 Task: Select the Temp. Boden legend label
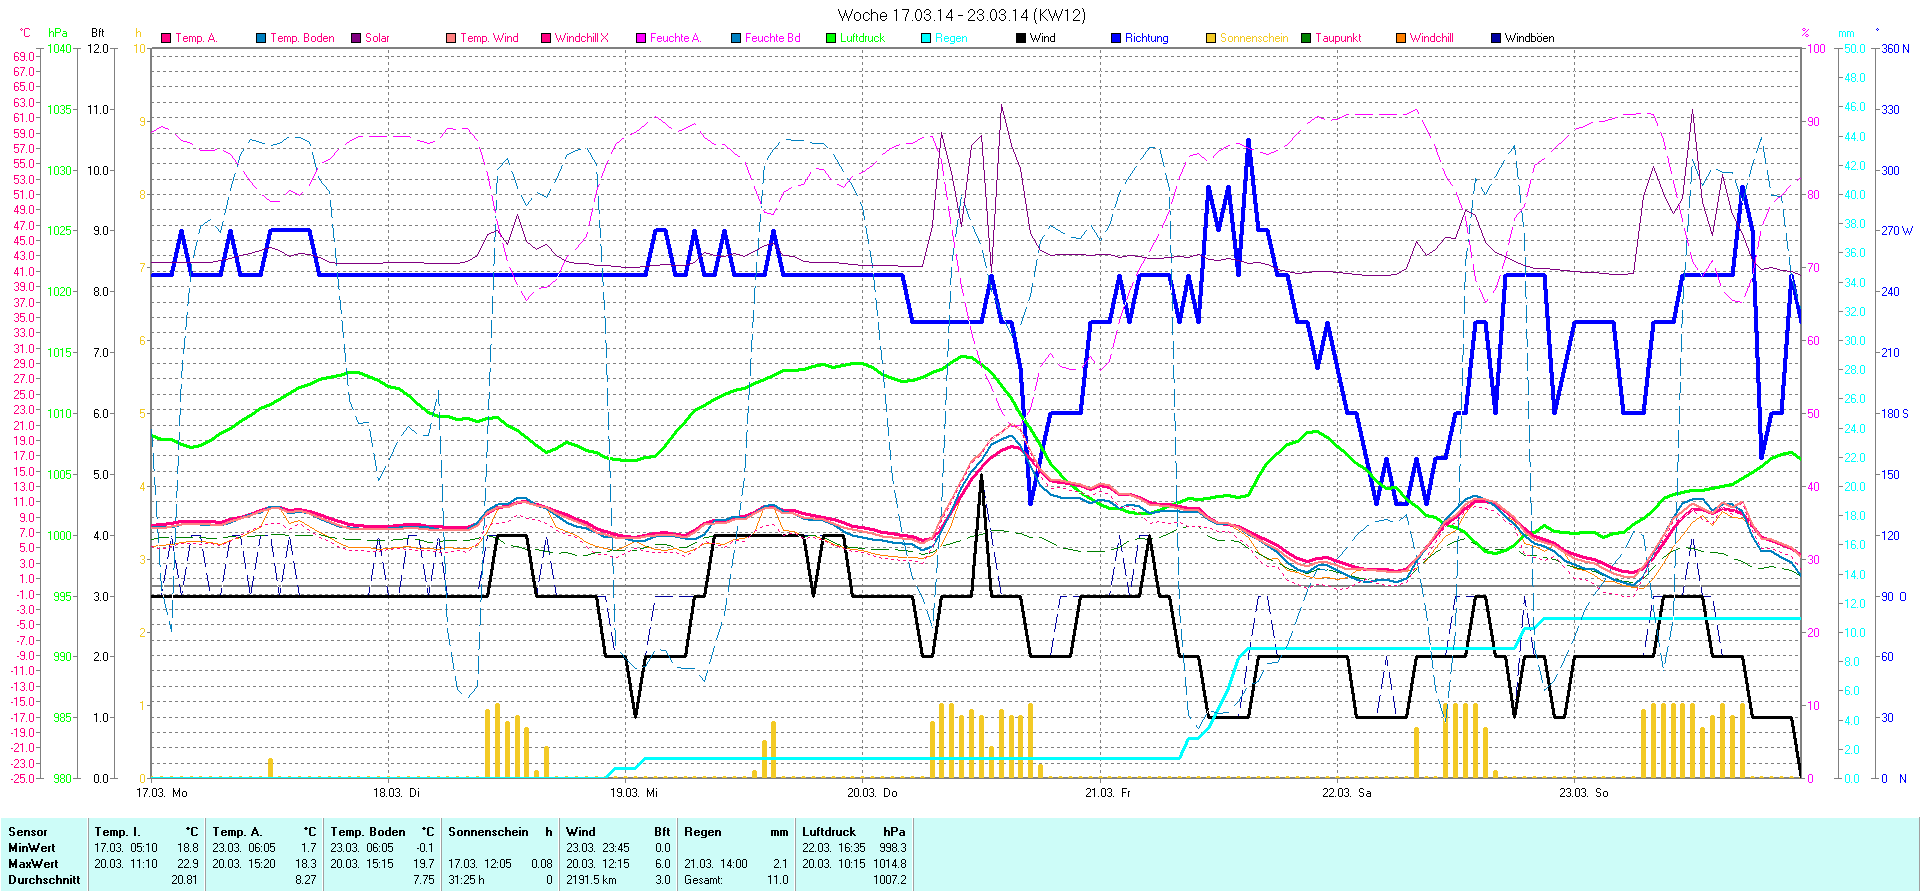[302, 38]
